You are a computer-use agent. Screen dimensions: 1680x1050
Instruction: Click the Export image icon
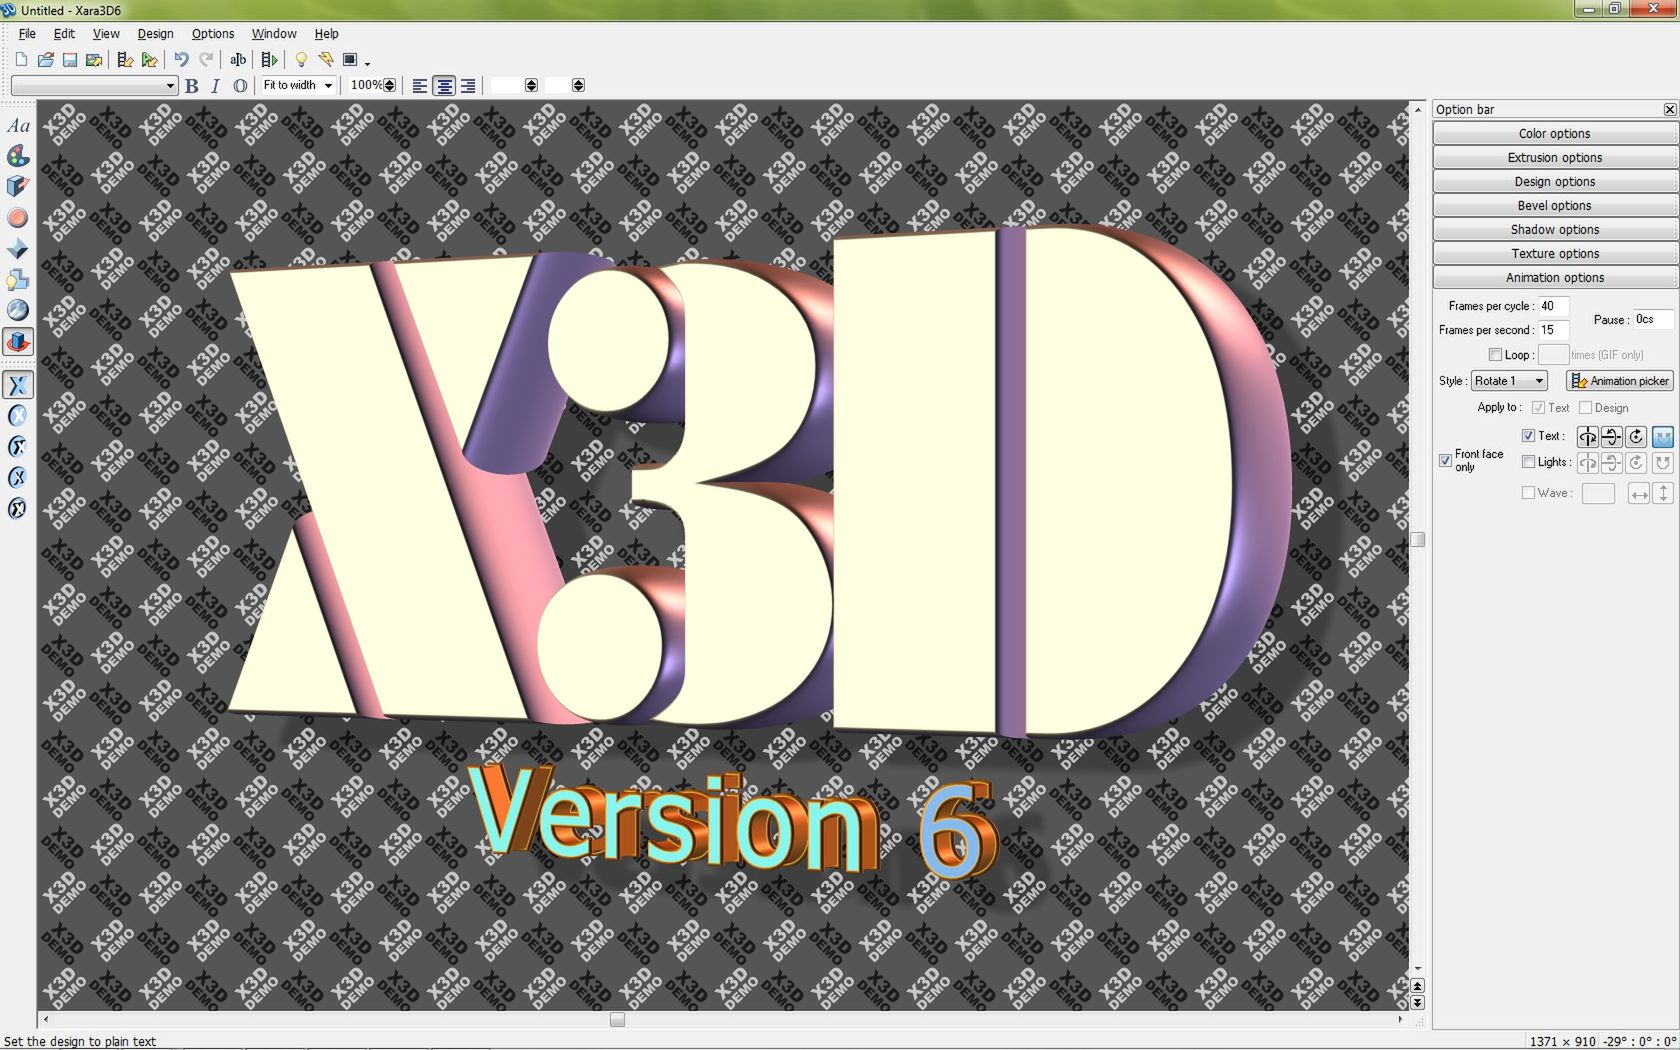pyautogui.click(x=94, y=60)
